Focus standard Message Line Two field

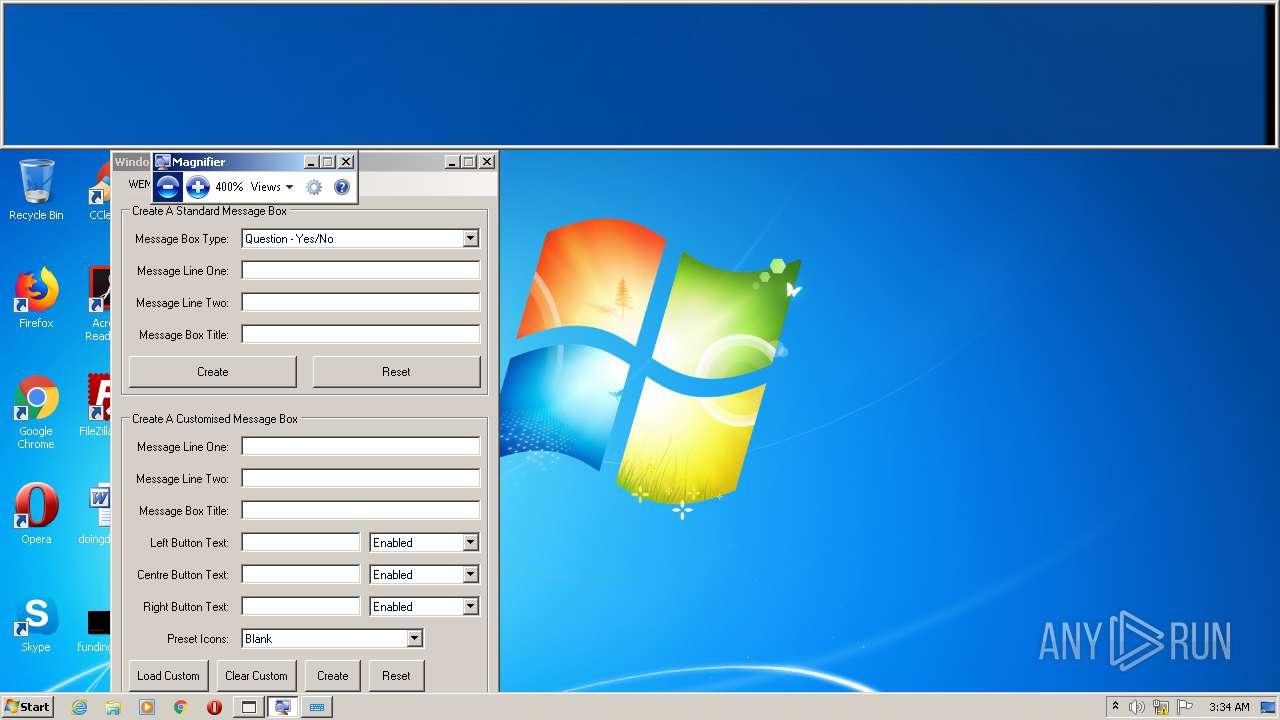[361, 302]
